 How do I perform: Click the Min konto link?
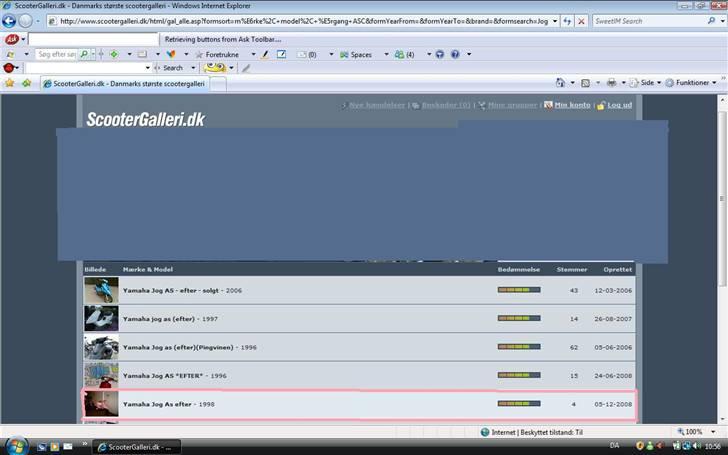[572, 105]
